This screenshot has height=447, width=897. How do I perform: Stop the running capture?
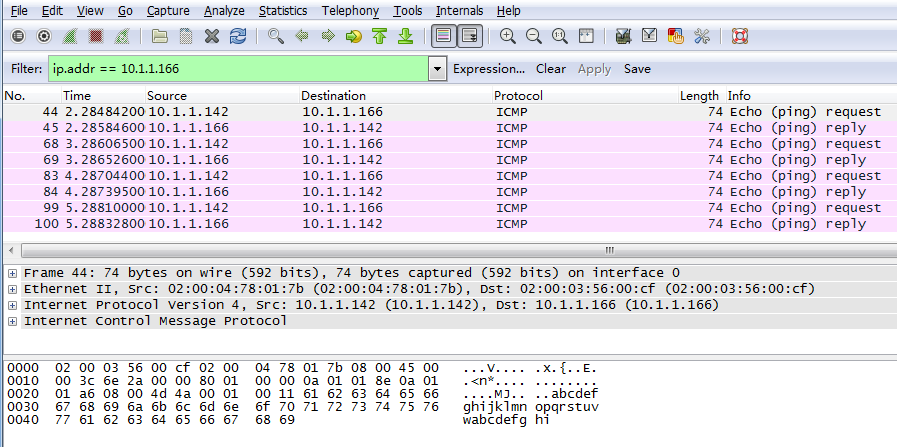tap(96, 37)
